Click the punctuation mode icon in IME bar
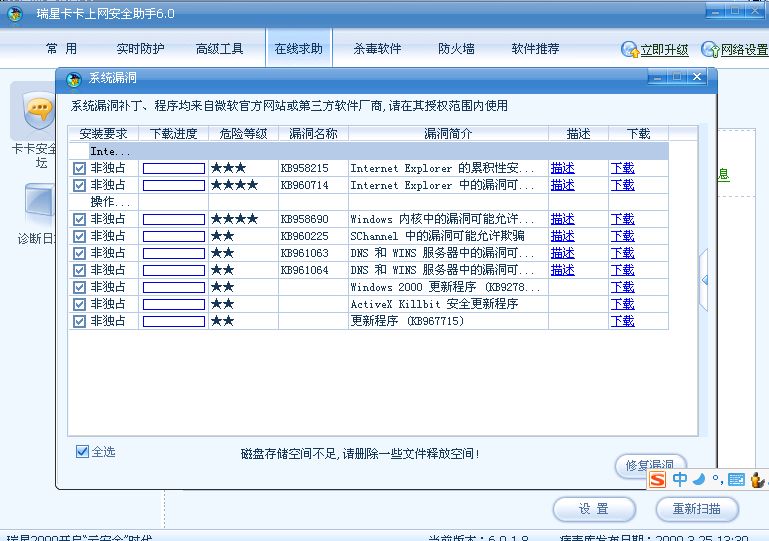Screen dimensions: 769x541 coord(718,479)
